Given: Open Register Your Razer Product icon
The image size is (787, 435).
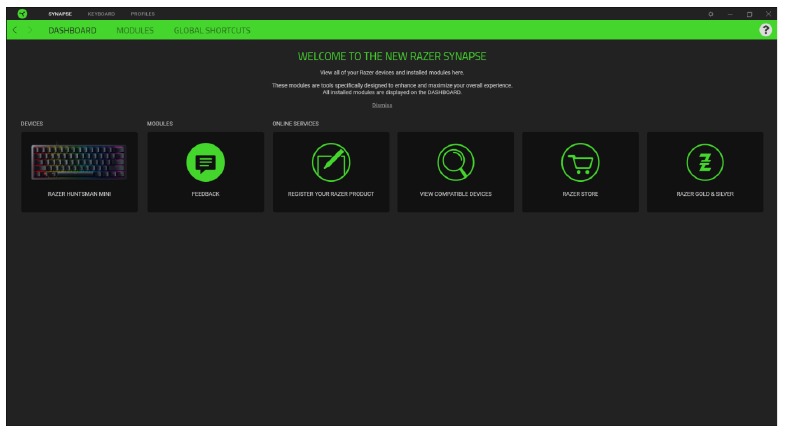Looking at the screenshot, I should click(x=331, y=163).
